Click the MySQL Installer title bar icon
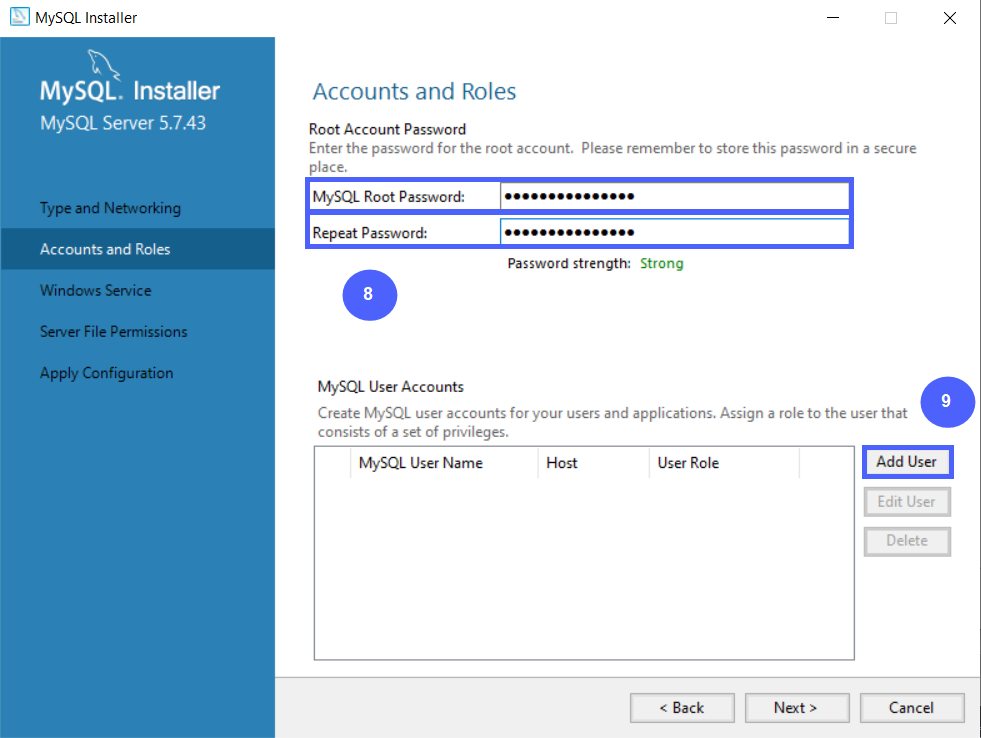This screenshot has width=981, height=738. coord(18,16)
